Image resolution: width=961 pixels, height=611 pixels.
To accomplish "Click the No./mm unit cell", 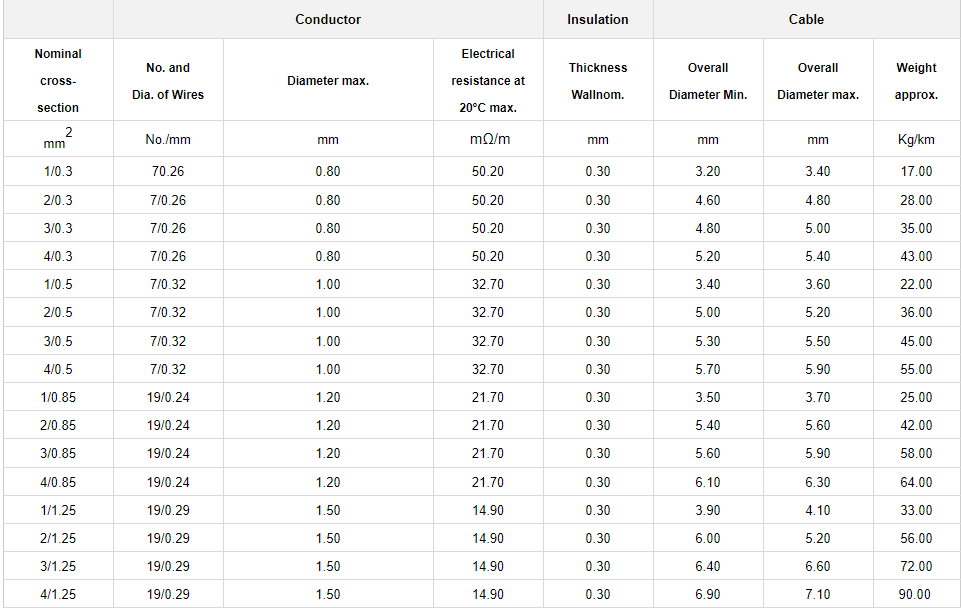I will (168, 140).
